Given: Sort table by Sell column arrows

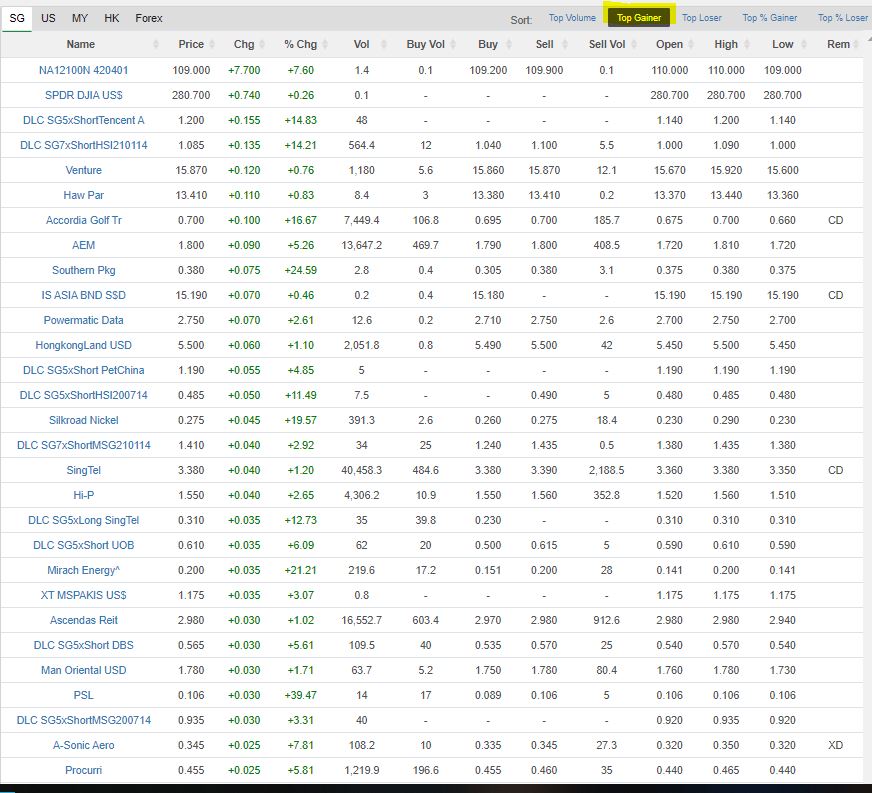Looking at the screenshot, I should coord(566,44).
